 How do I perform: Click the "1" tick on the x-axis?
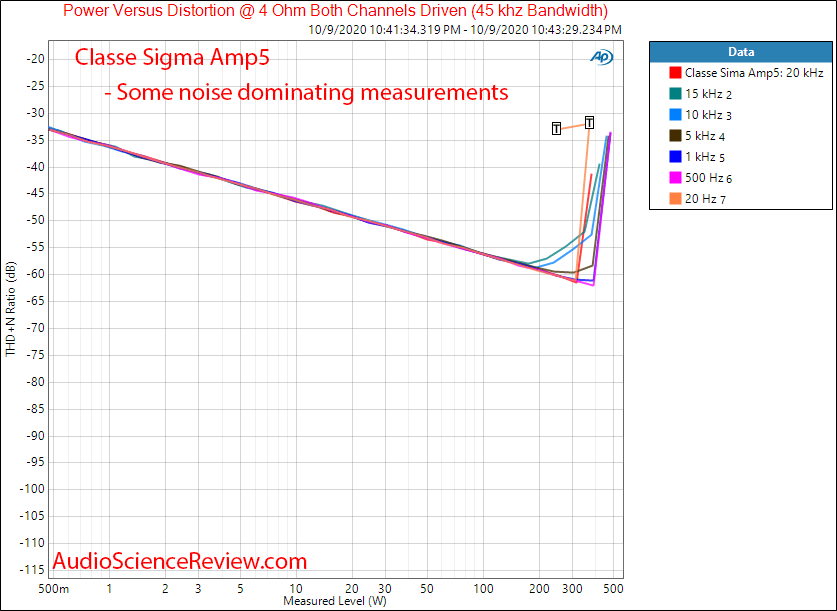109,589
